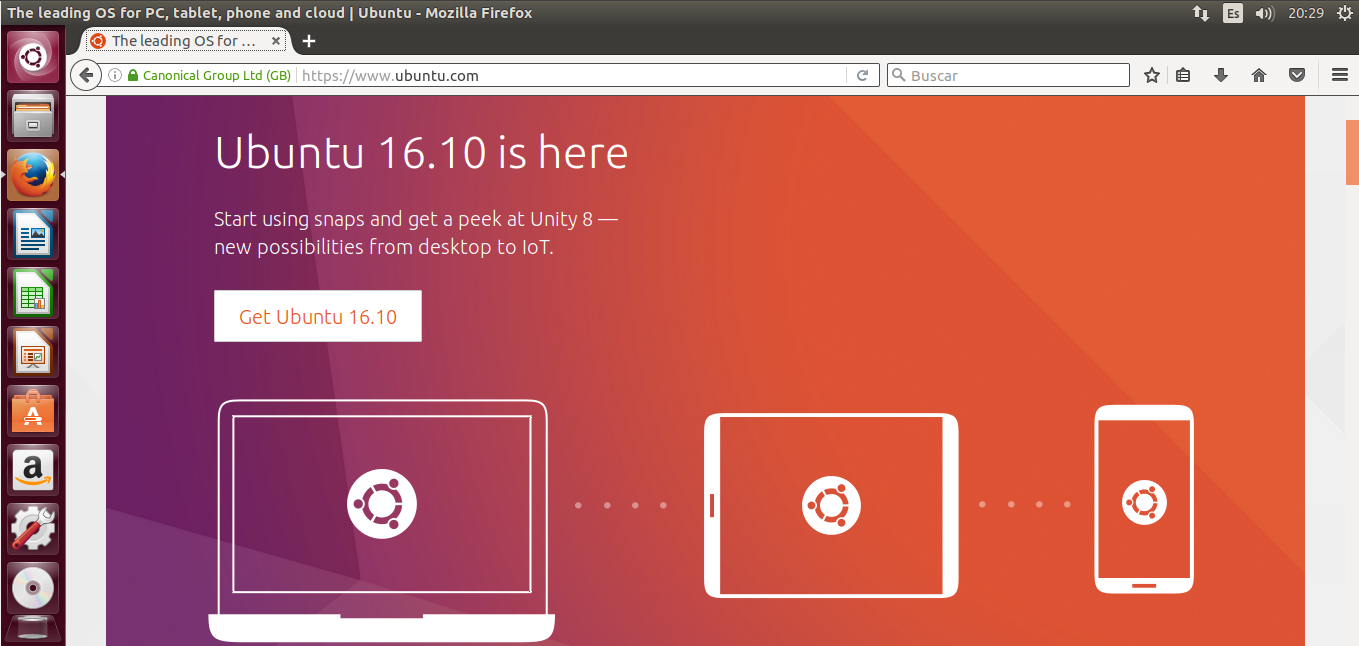Image resolution: width=1359 pixels, height=646 pixels.
Task: Launch LibreOffice Calc from the dock
Action: 33,293
